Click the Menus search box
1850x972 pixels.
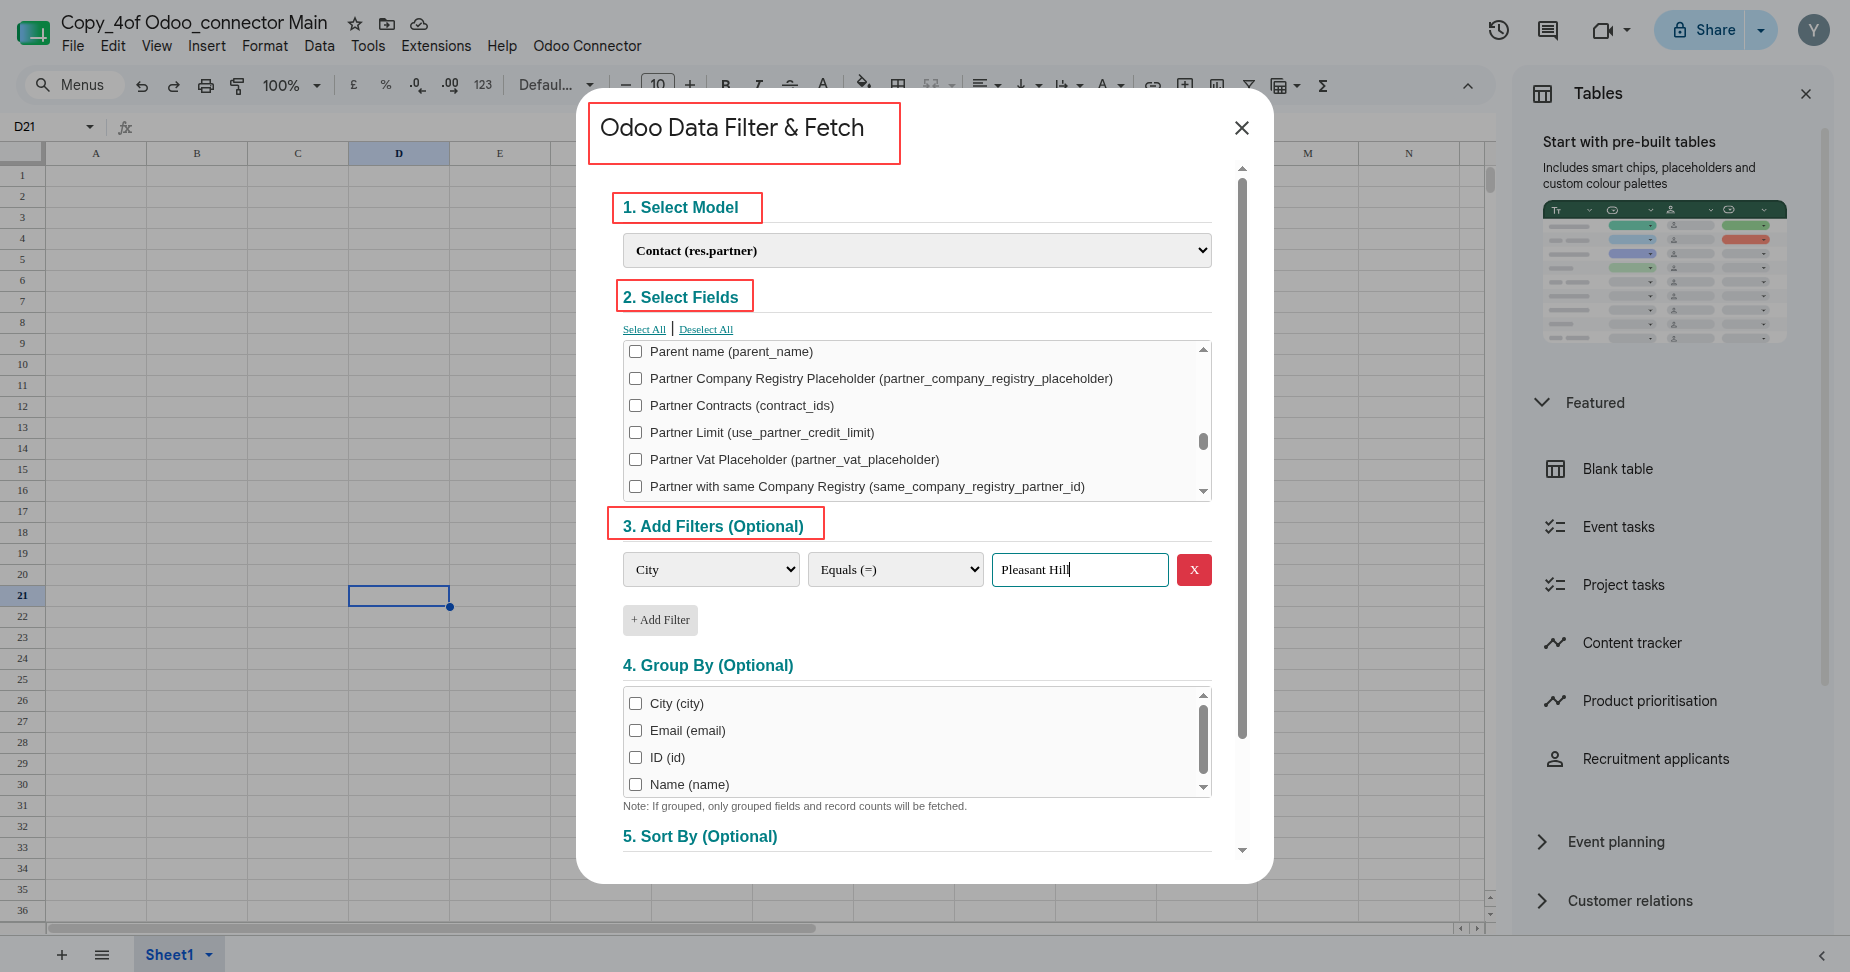click(74, 86)
